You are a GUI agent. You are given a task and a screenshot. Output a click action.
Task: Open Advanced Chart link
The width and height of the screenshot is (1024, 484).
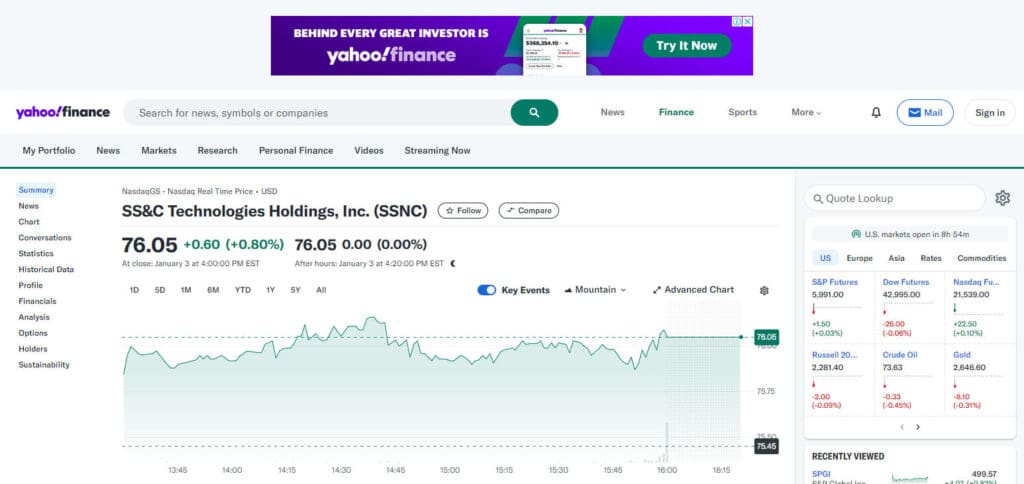[x=693, y=290]
